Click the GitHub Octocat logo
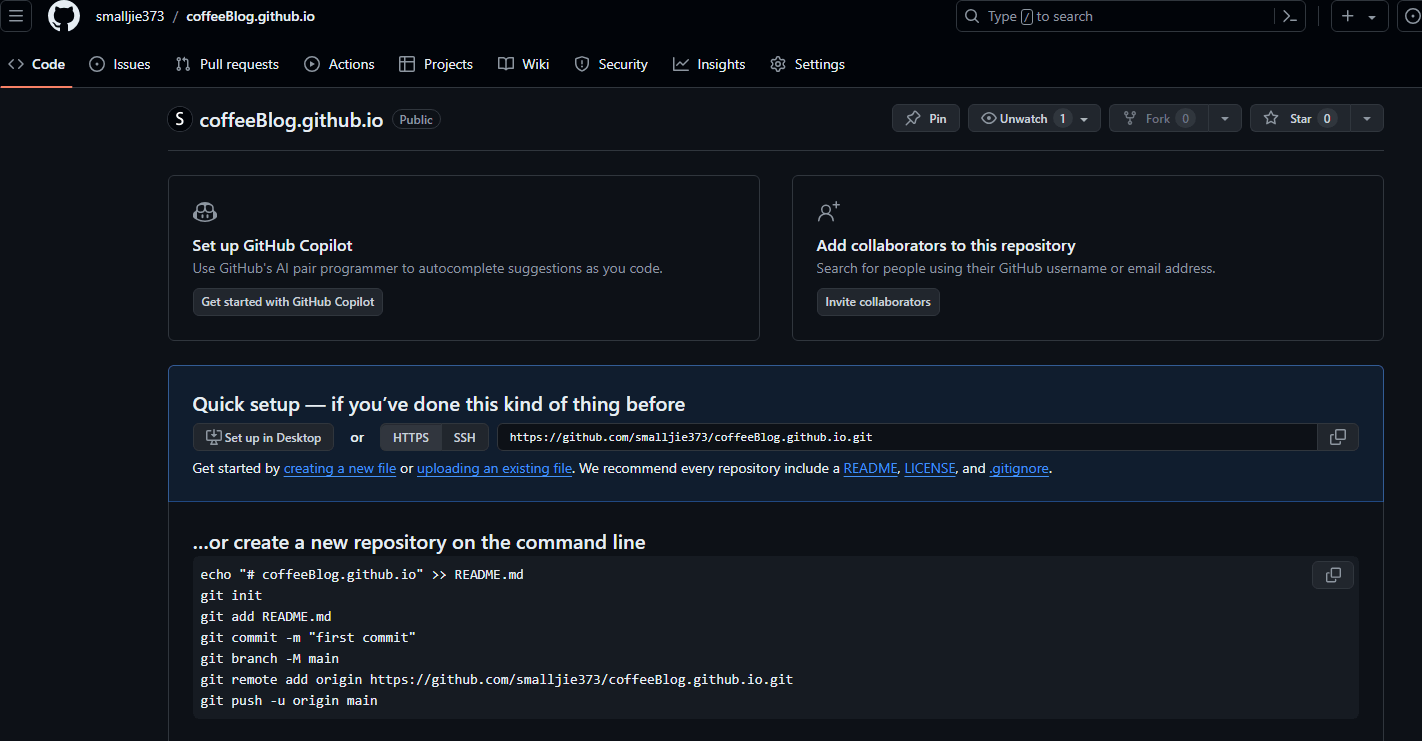The image size is (1422, 741). 64,17
